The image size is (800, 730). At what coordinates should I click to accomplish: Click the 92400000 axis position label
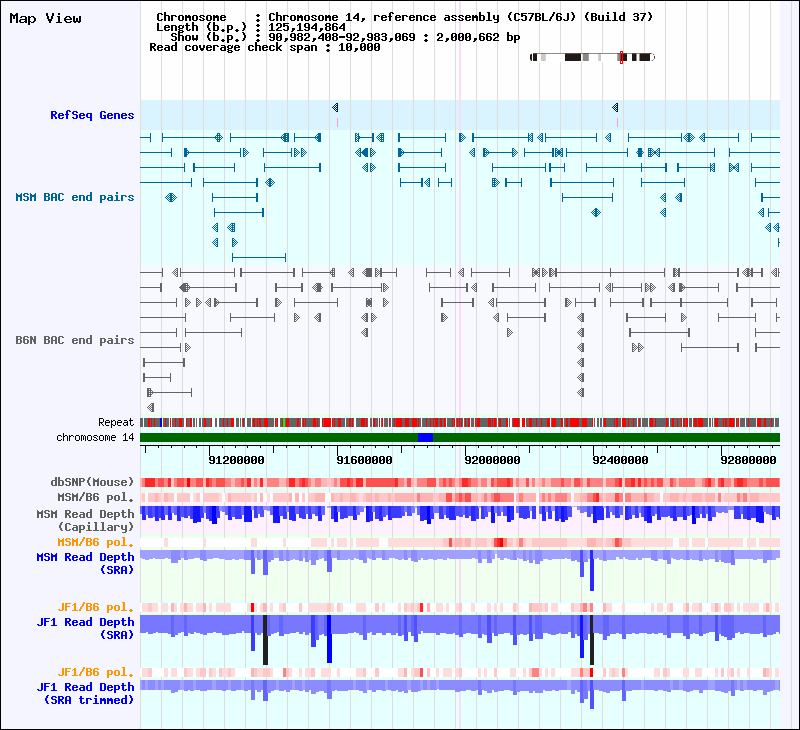620,460
